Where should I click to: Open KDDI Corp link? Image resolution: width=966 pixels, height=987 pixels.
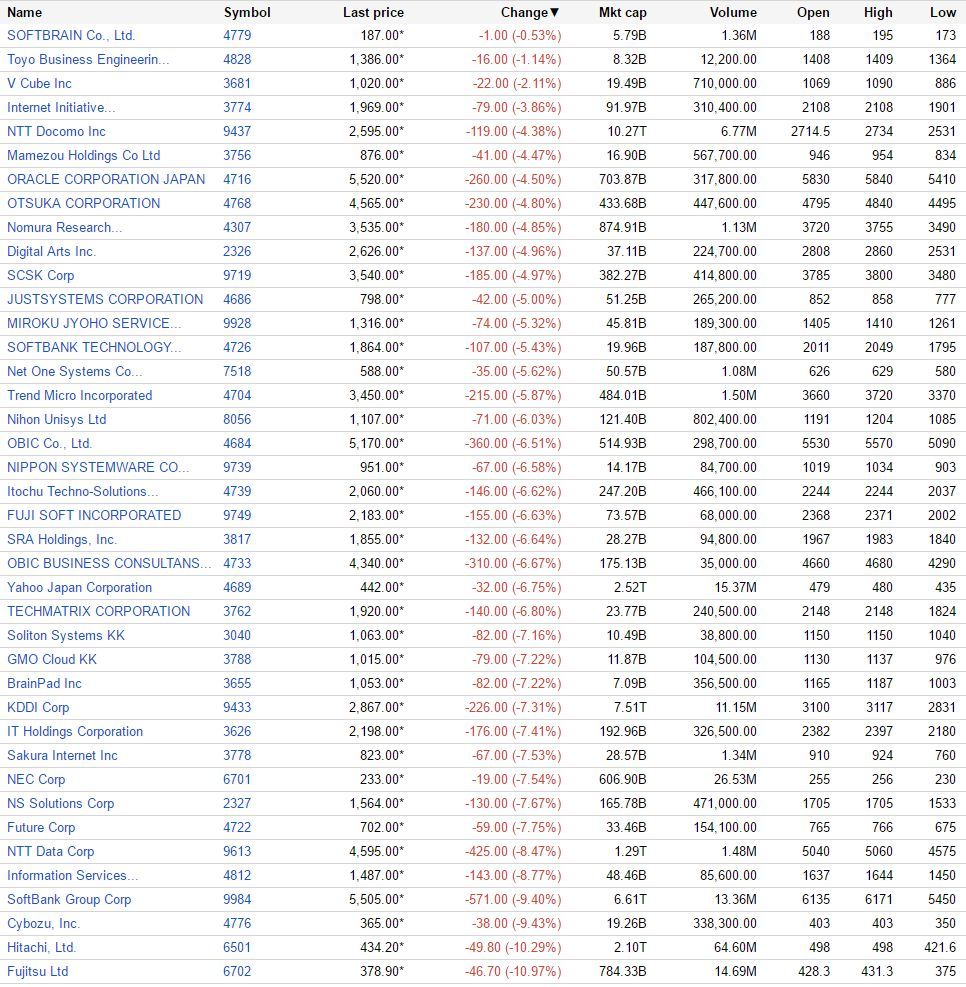(x=38, y=708)
